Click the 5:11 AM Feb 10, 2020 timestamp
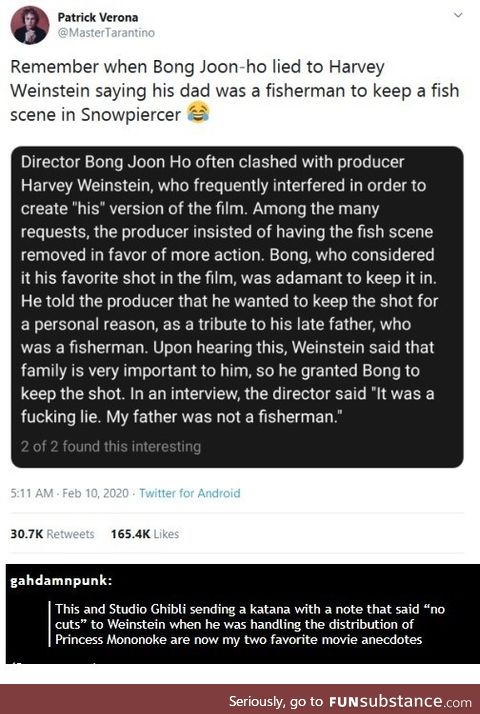The width and height of the screenshot is (480, 714). 70,493
